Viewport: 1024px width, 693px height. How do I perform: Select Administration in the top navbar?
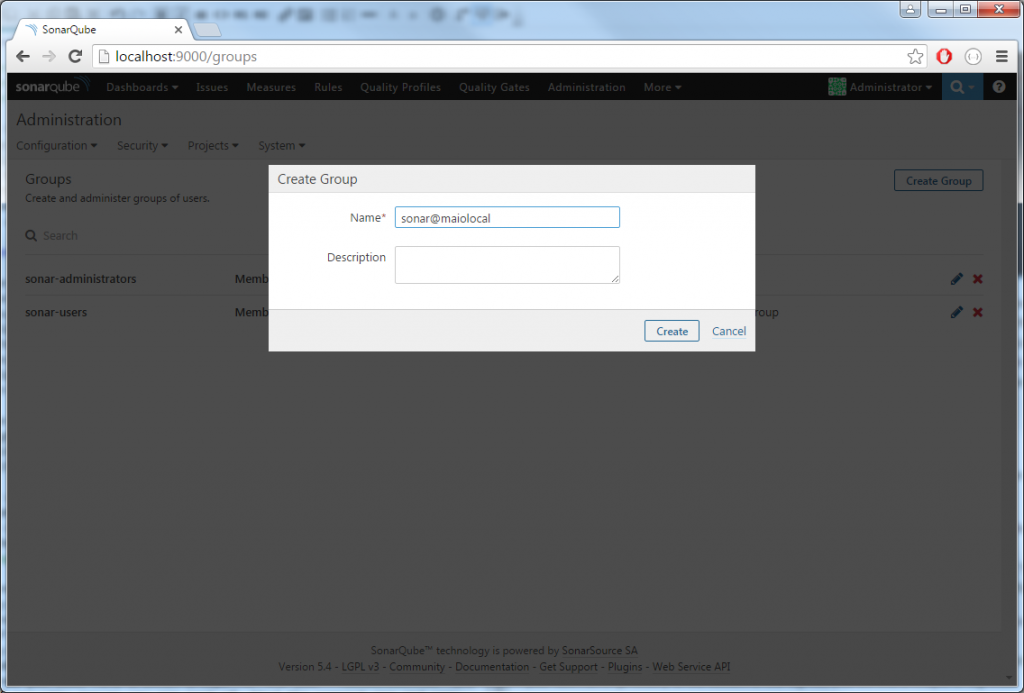click(x=586, y=87)
